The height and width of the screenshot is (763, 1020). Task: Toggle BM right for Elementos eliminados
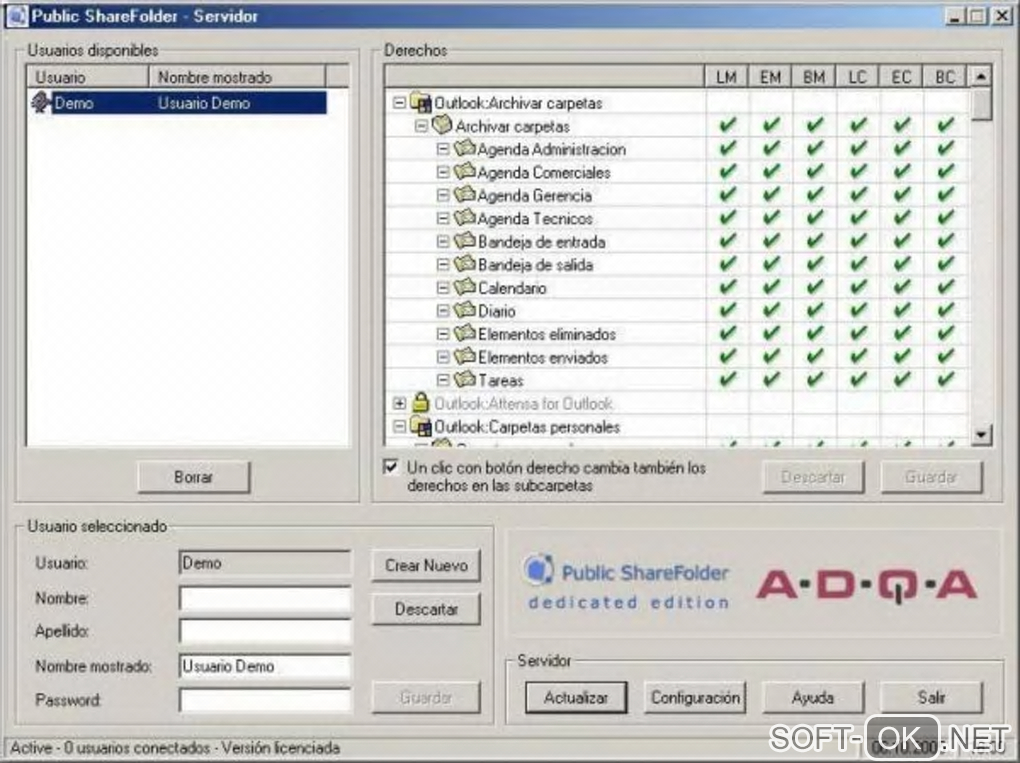[x=814, y=334]
